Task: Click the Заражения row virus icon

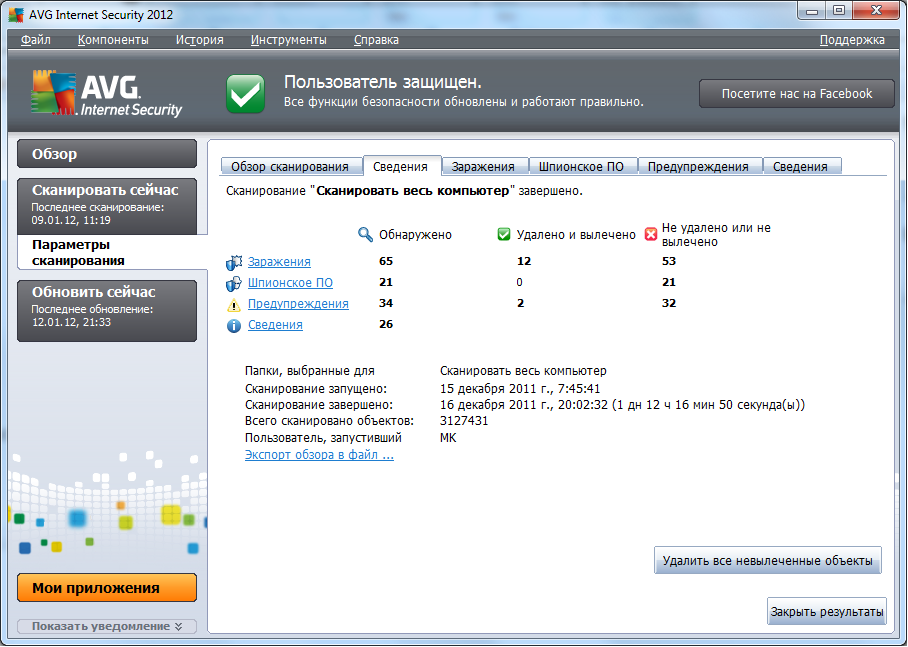Action: pyautogui.click(x=234, y=262)
